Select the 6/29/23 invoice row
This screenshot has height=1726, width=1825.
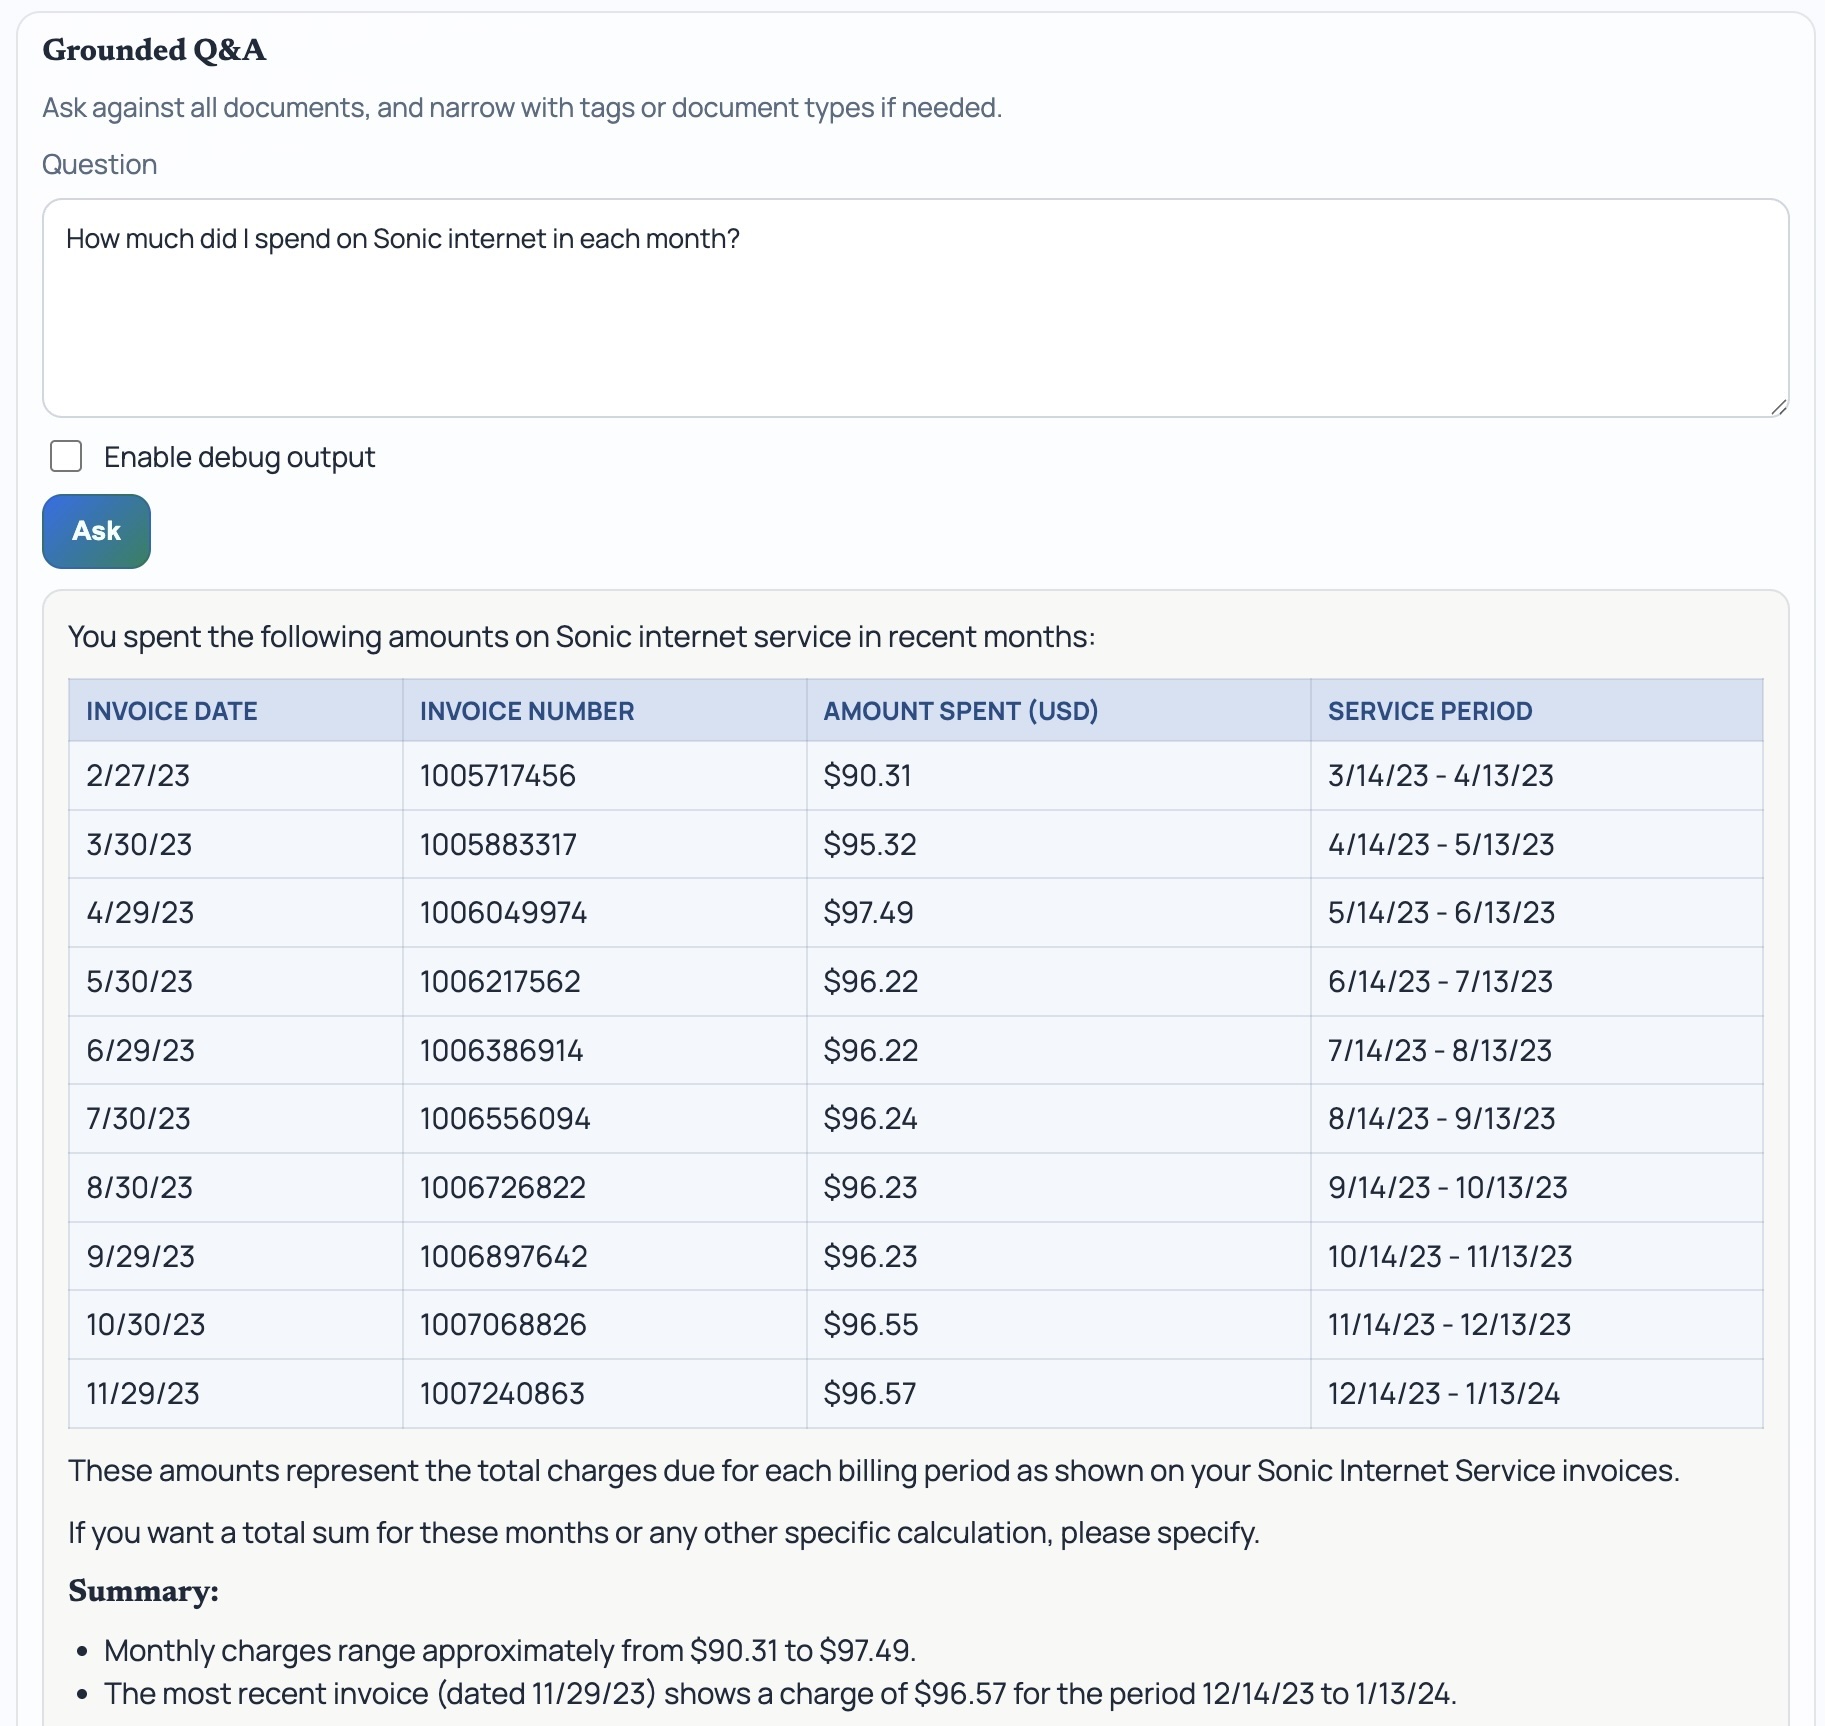(x=140, y=1050)
